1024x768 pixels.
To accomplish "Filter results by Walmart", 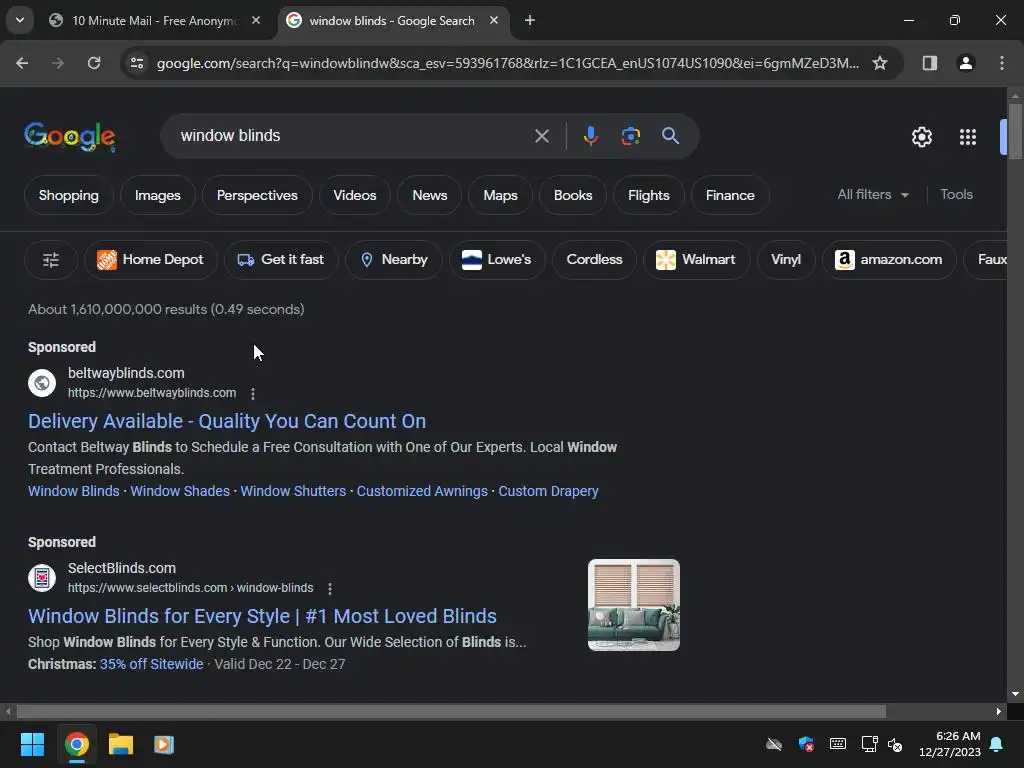I will tap(696, 260).
